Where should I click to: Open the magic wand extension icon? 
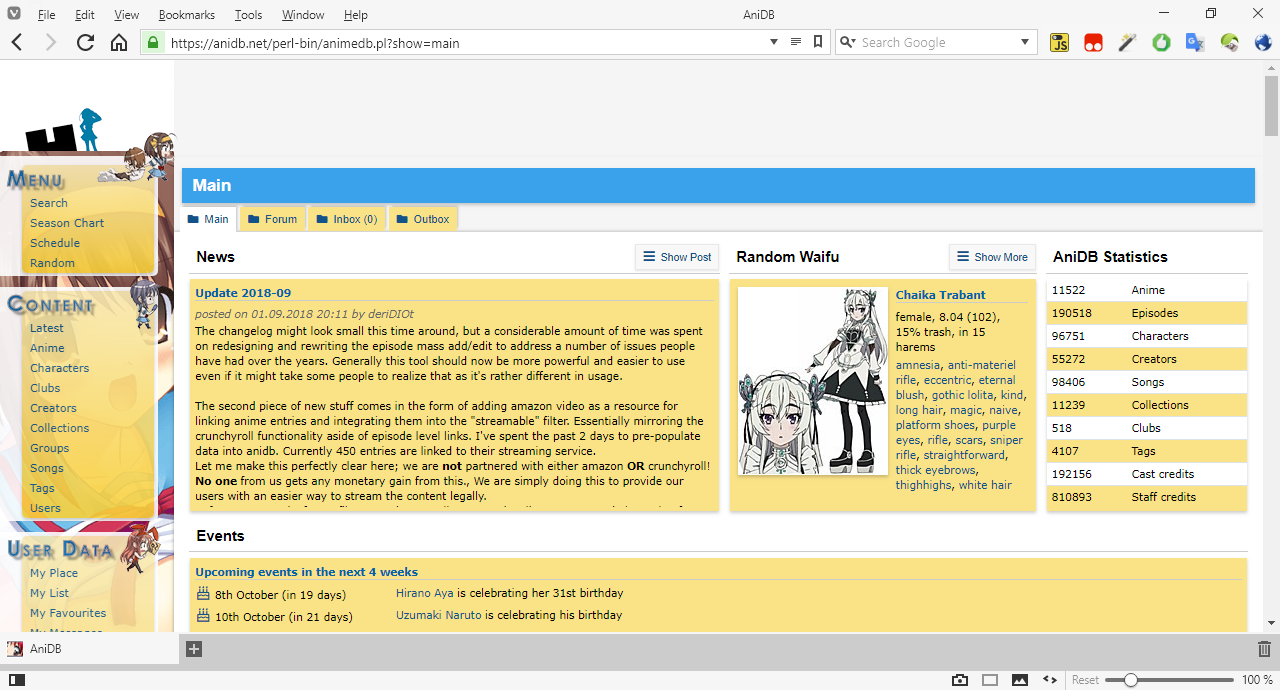point(1127,42)
